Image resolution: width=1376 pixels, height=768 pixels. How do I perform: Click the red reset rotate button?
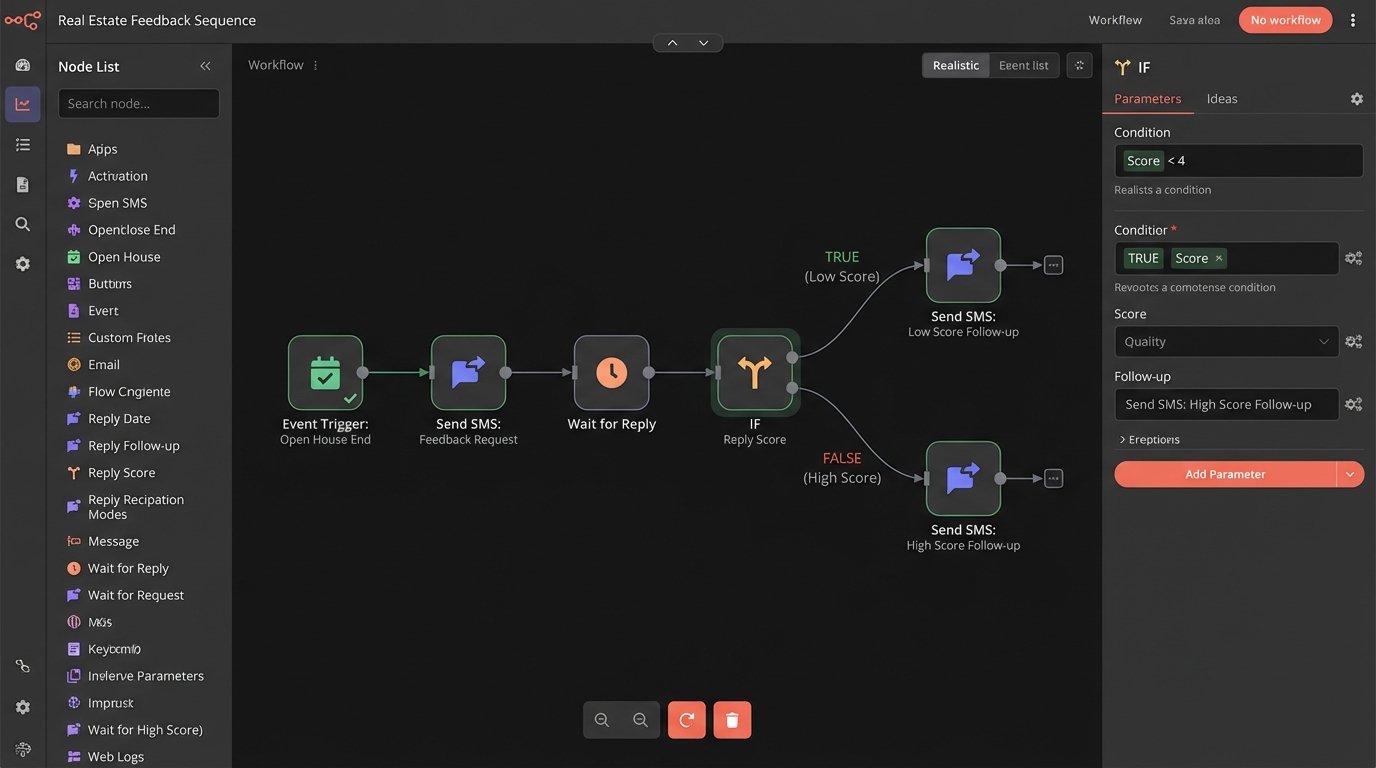[687, 720]
